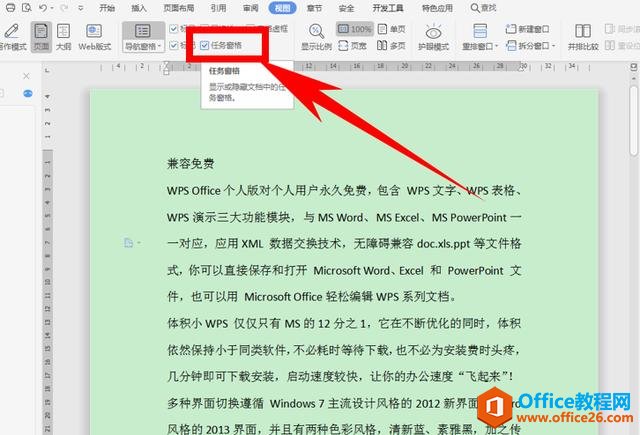Image resolution: width=640 pixels, height=435 pixels.
Task: Click the right indent marker on the ruler
Action: pyautogui.click(x=522, y=70)
